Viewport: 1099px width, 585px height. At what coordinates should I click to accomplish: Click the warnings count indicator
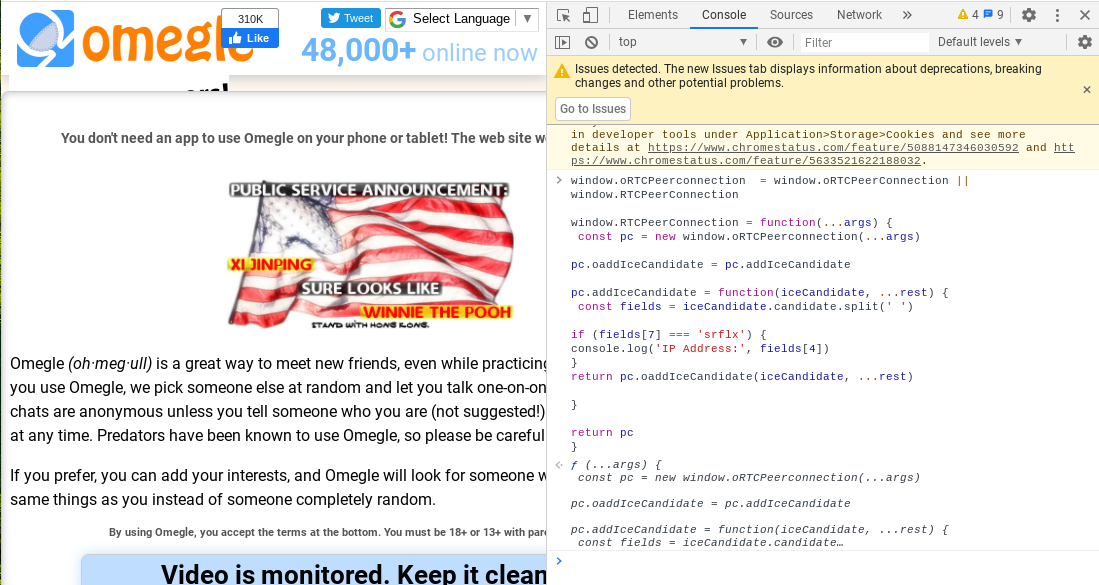(x=968, y=15)
